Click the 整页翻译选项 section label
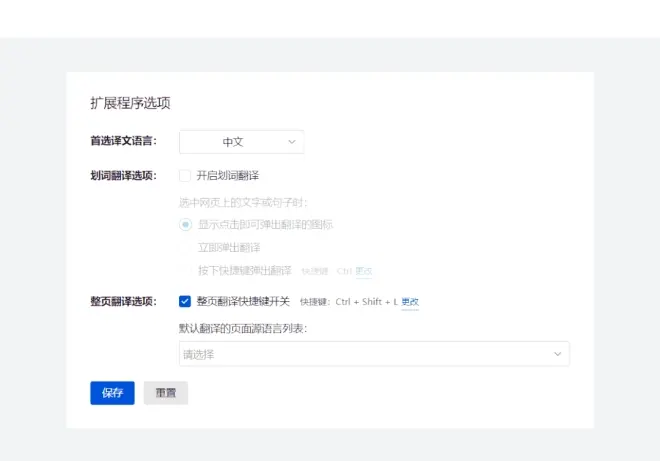Screen dimensions: 660x461 123,301
